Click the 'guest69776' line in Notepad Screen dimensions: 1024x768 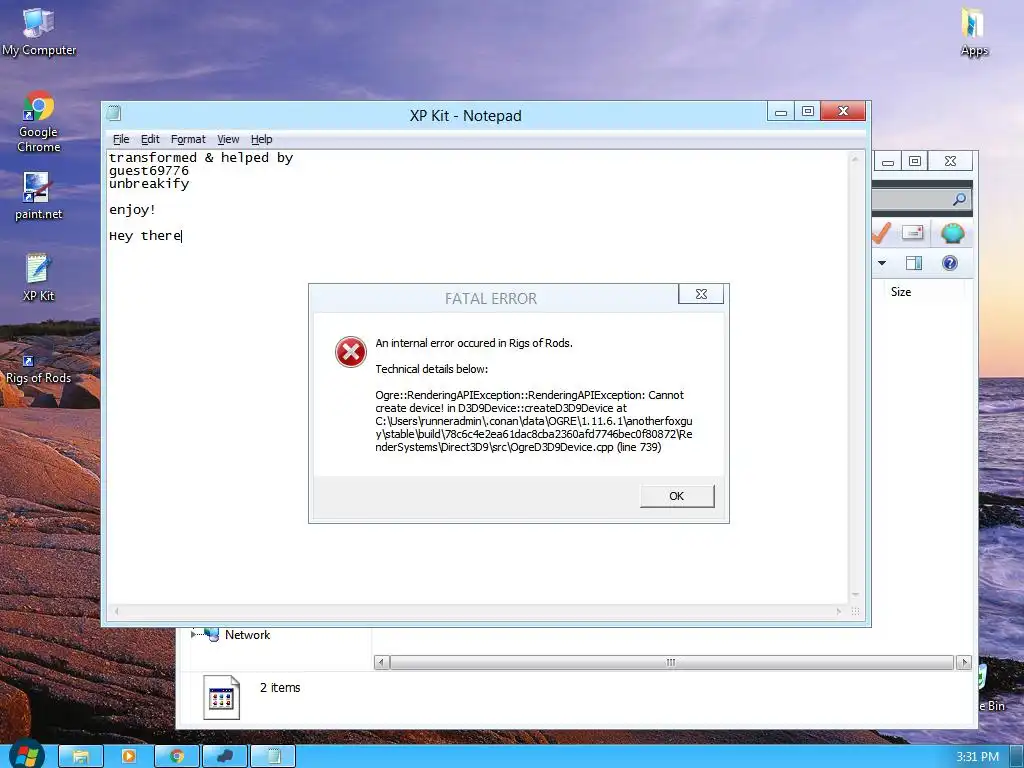[x=149, y=171]
